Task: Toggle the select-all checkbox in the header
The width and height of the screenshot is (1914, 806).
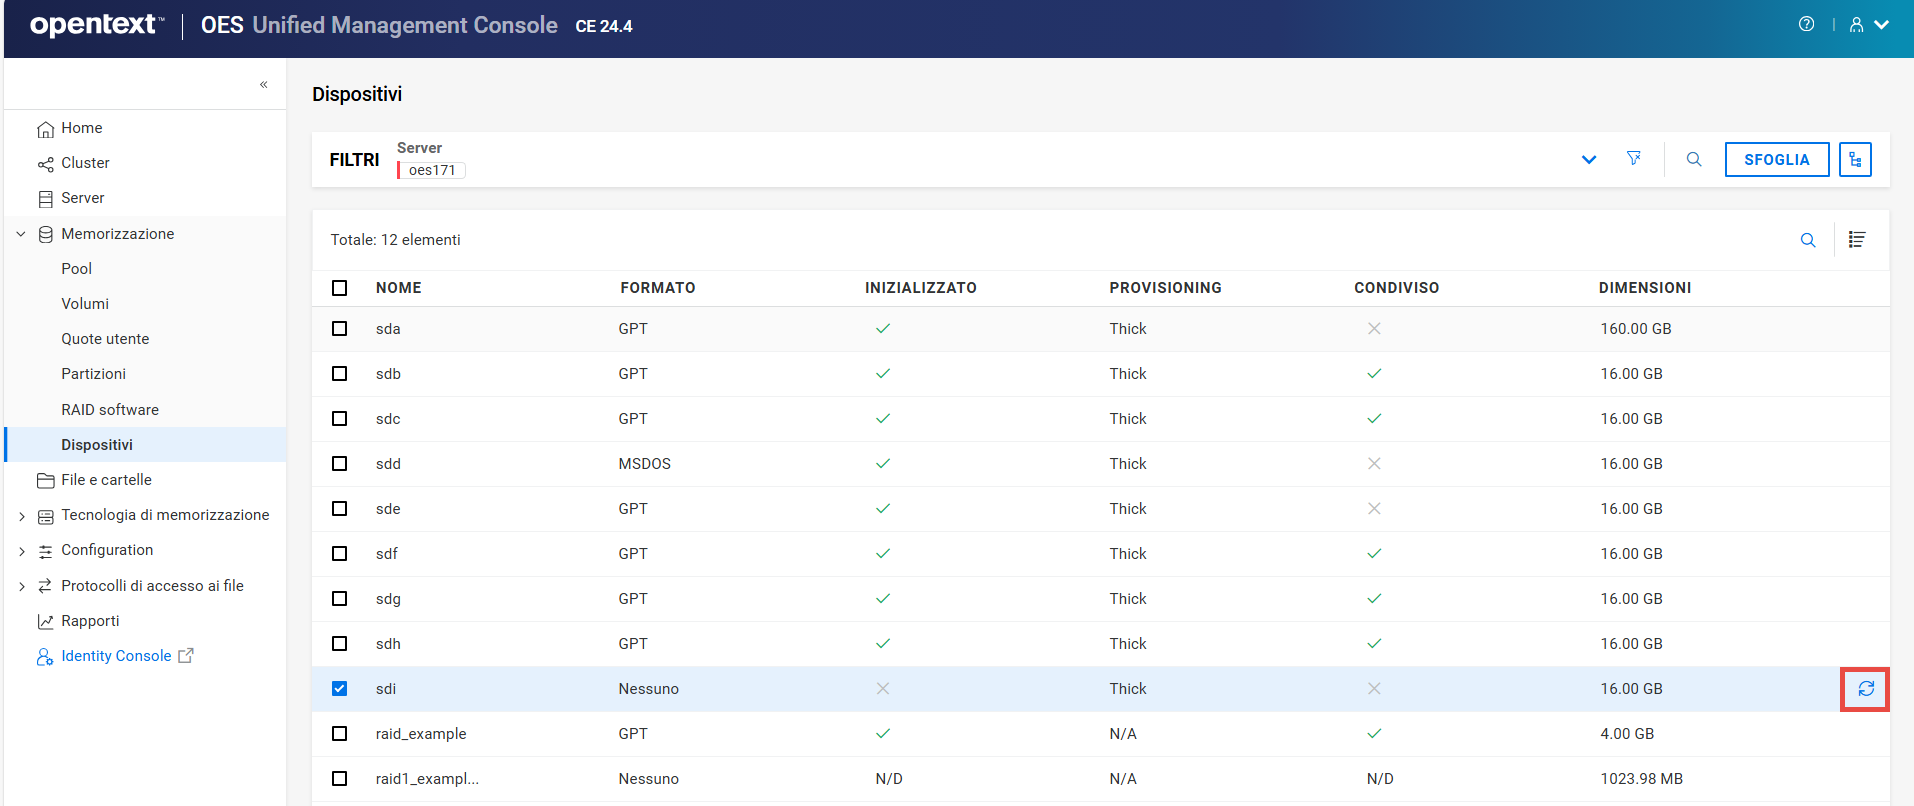Action: click(340, 288)
